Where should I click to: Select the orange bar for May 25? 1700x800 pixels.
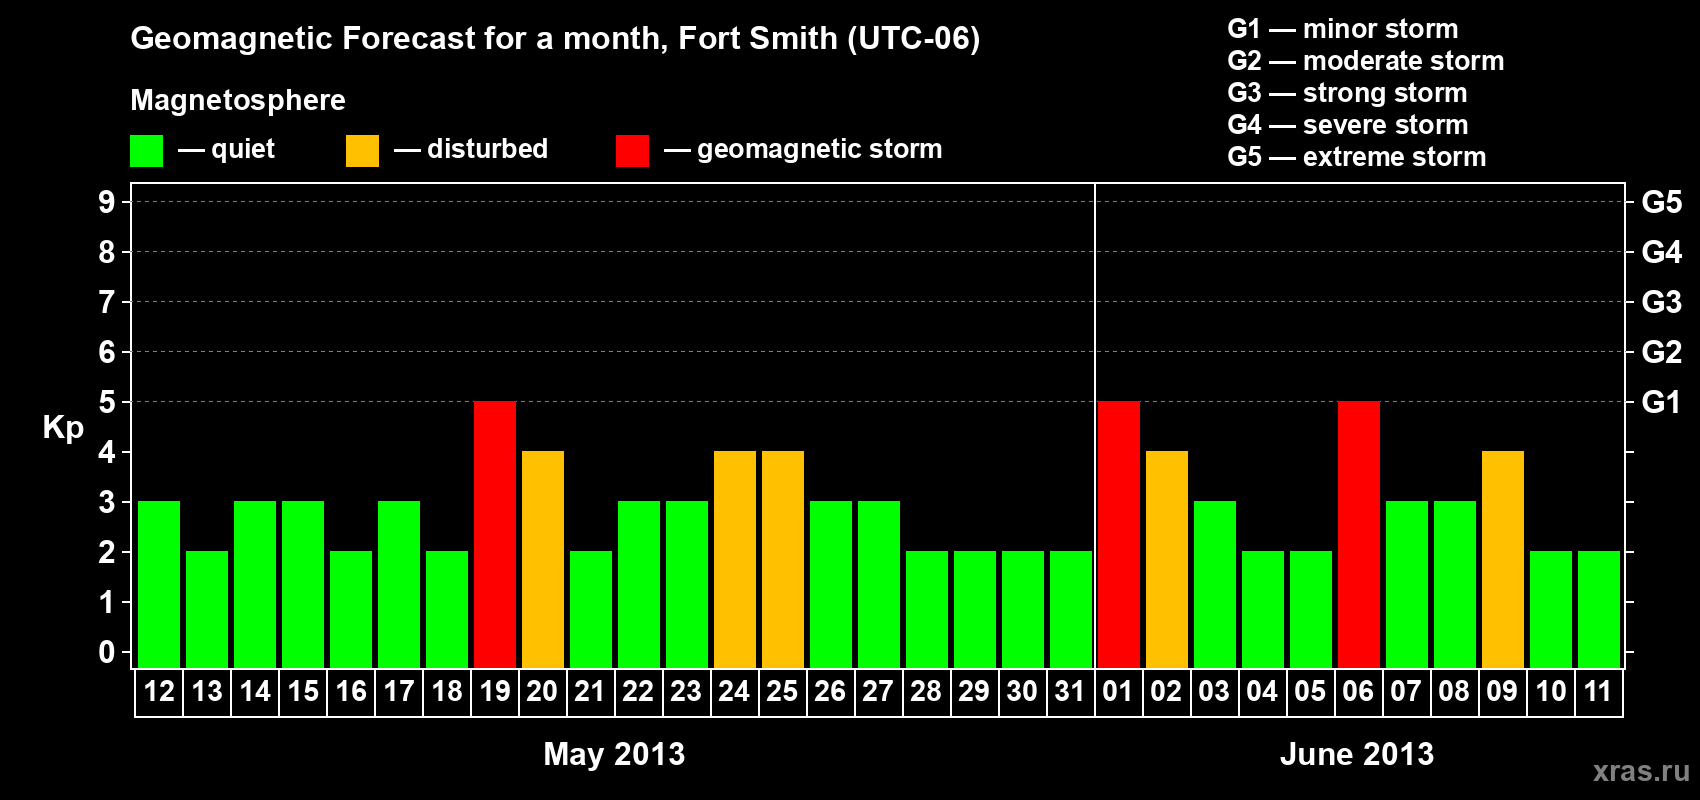point(783,560)
